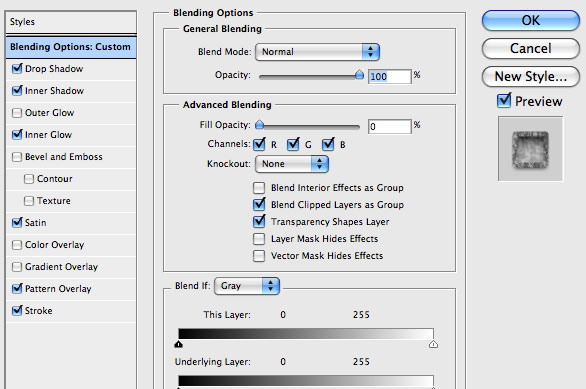This screenshot has width=586, height=389.
Task: Open Drop Shadow settings by label
Action: pos(54,69)
